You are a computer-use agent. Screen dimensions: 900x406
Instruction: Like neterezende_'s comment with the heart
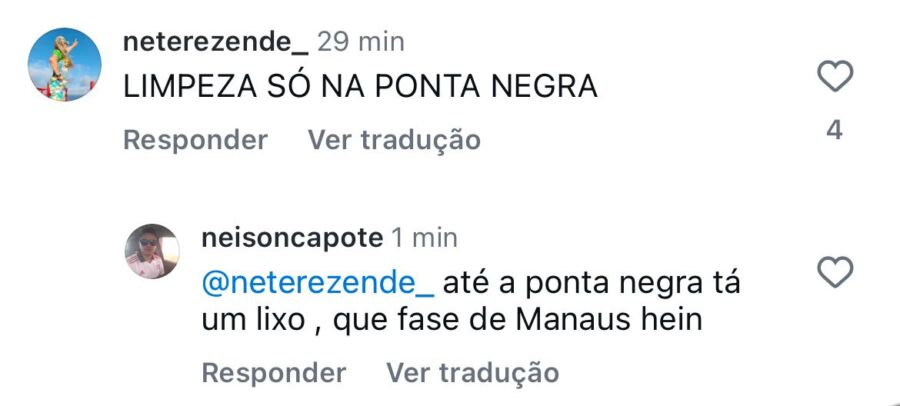coord(835,77)
